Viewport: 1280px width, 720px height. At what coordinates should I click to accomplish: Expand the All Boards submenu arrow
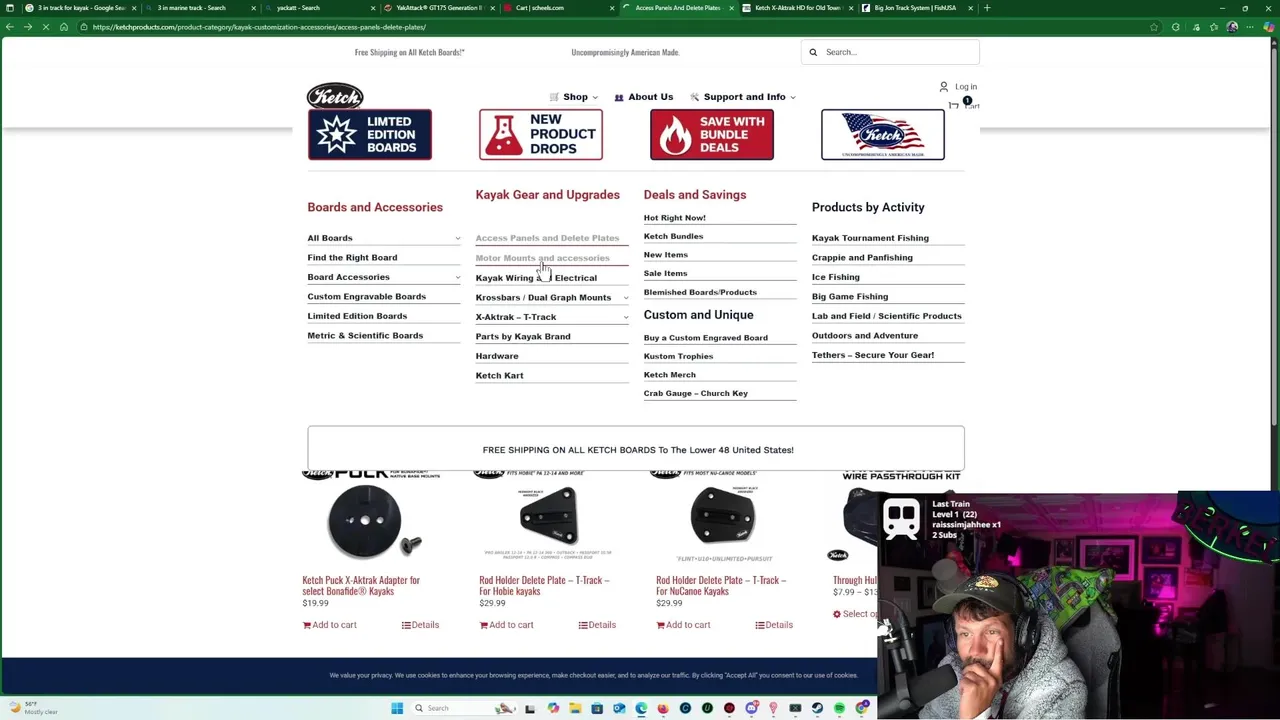pyautogui.click(x=458, y=238)
